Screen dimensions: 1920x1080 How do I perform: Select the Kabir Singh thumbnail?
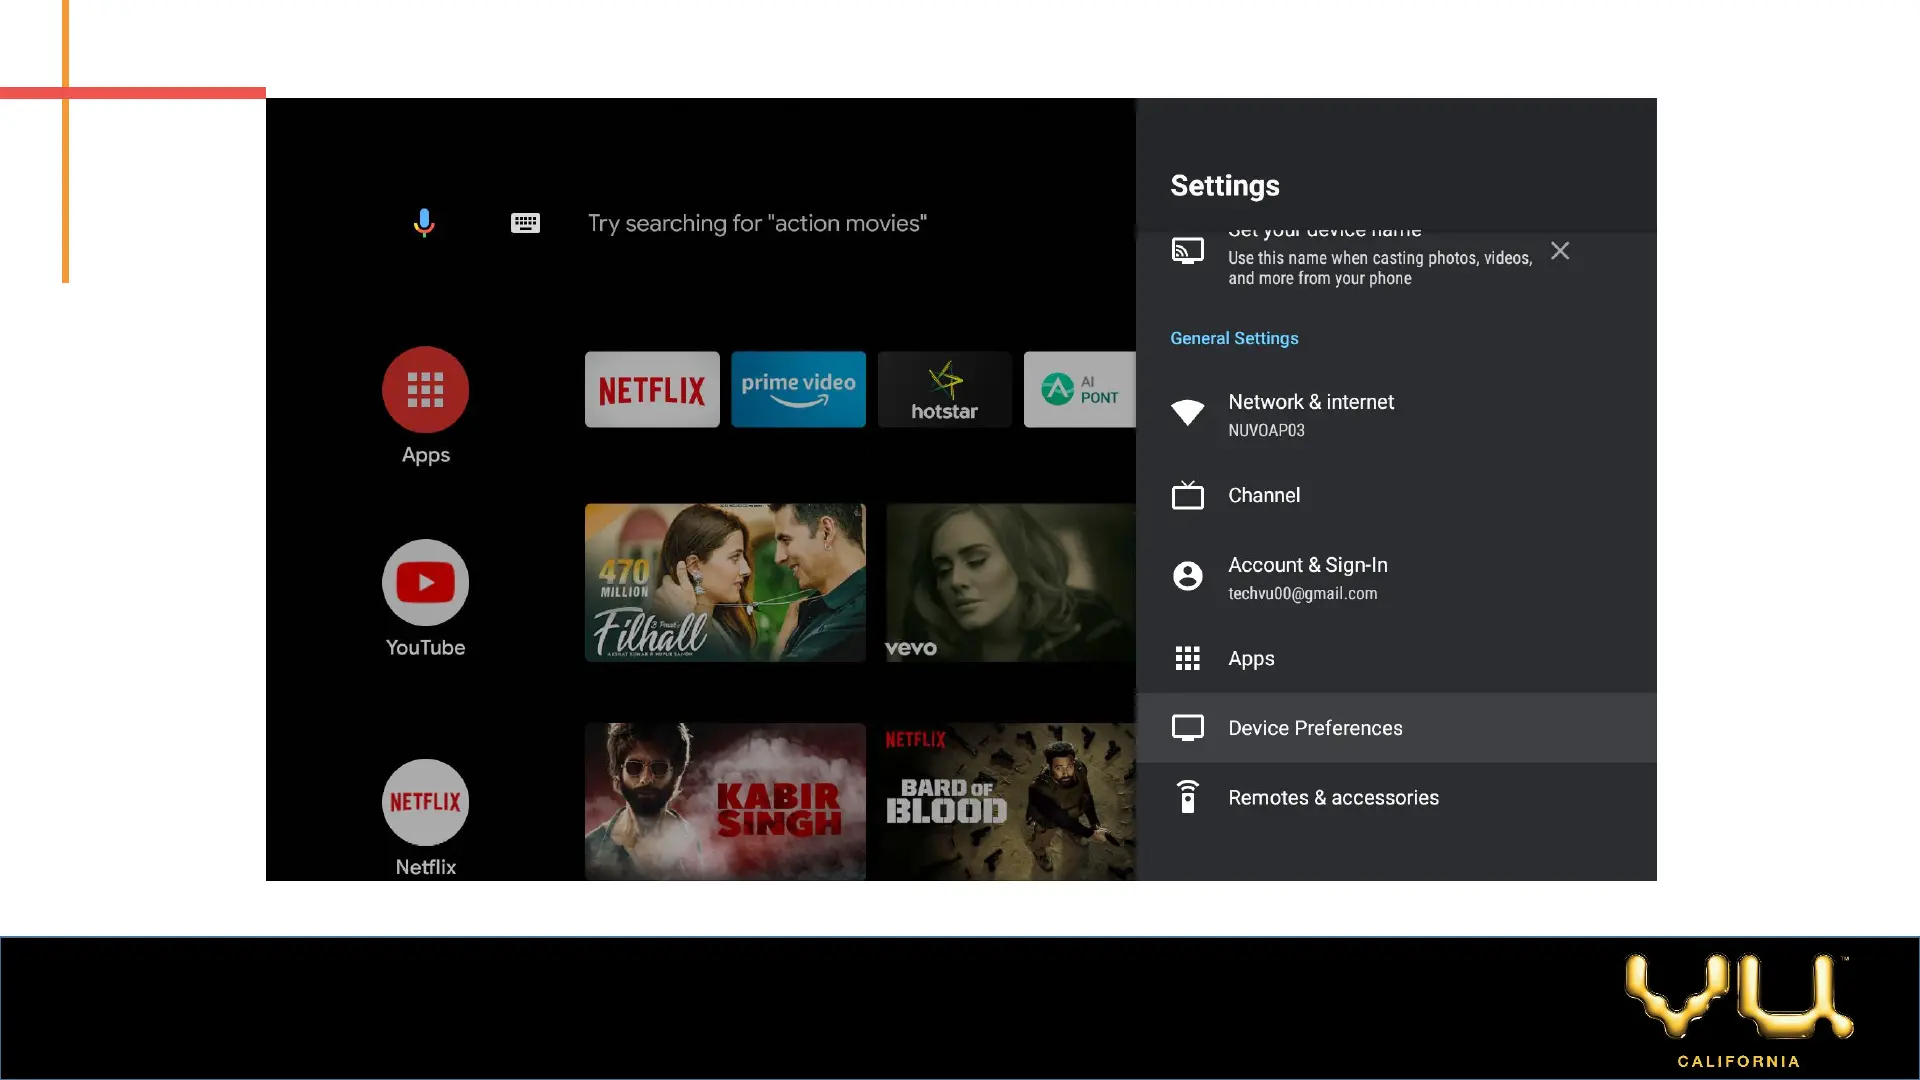(x=725, y=802)
